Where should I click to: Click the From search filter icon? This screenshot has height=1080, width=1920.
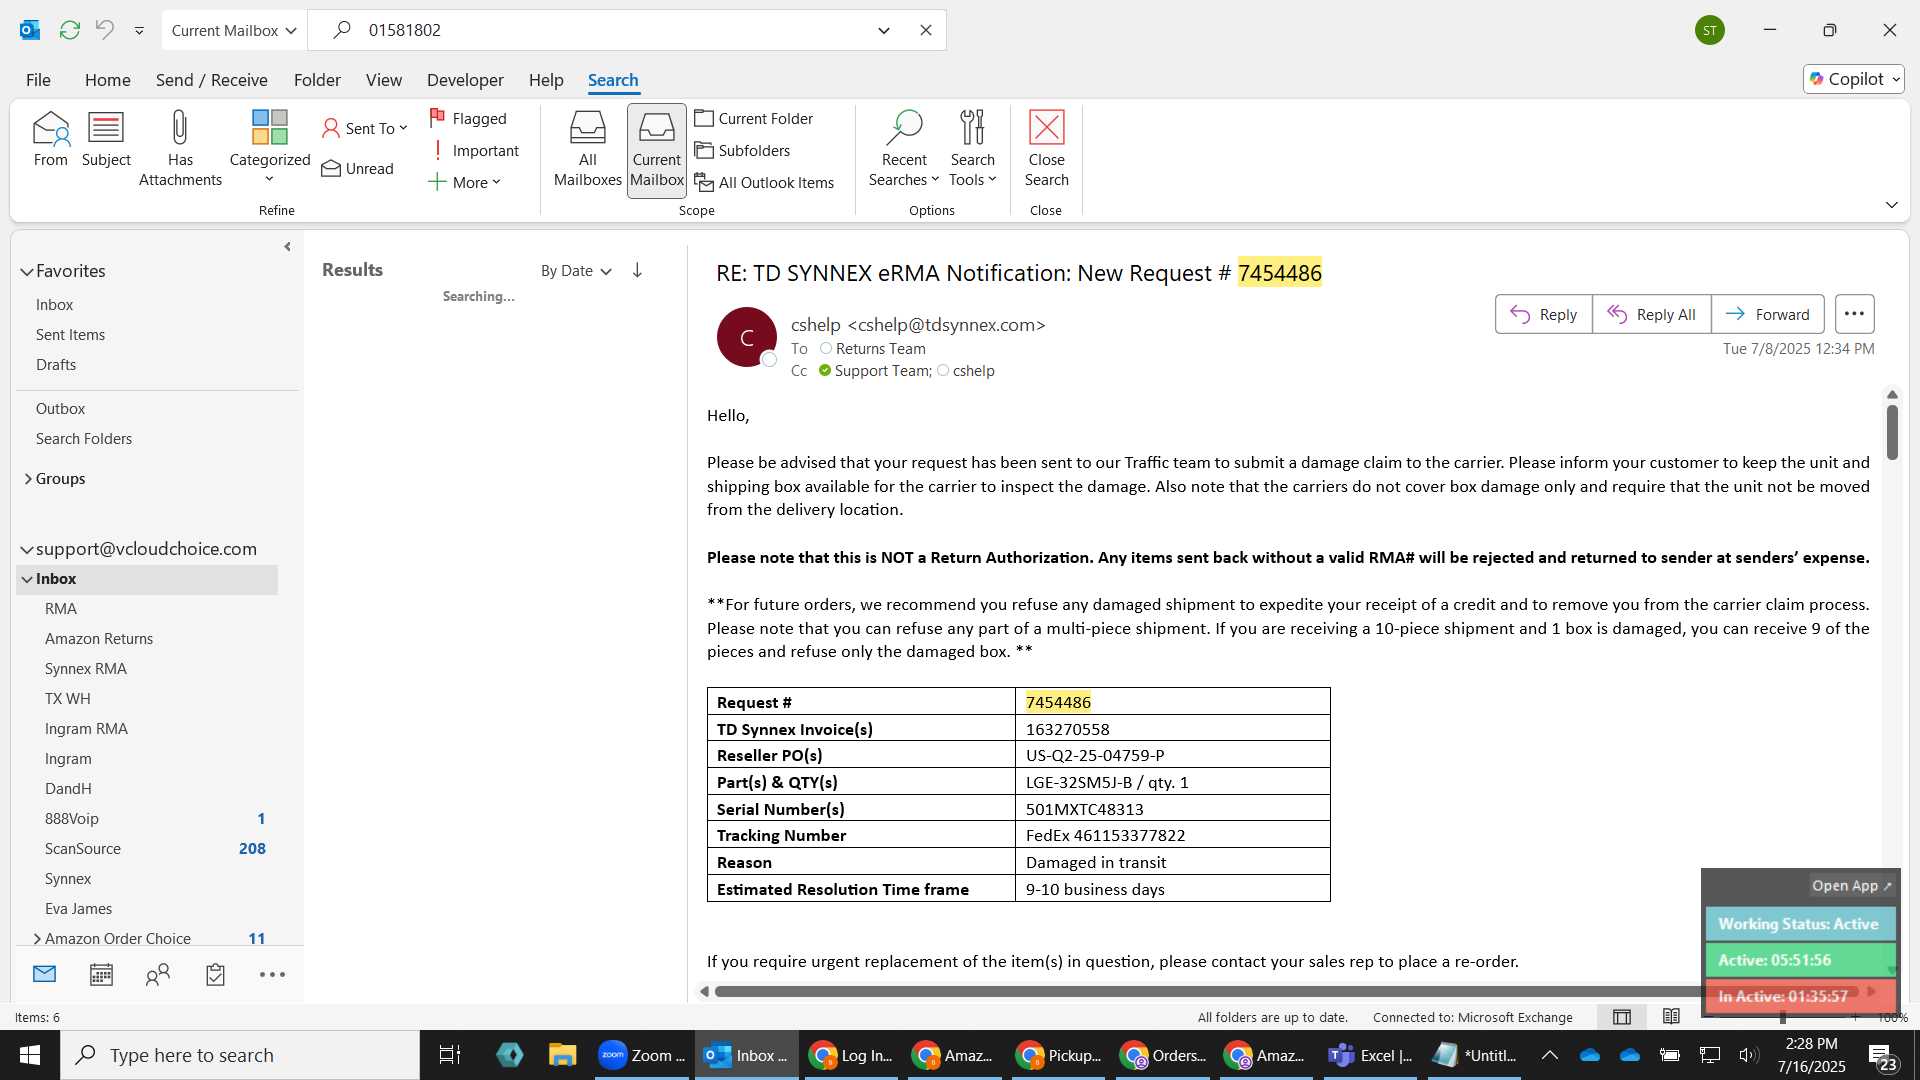coord(51,140)
